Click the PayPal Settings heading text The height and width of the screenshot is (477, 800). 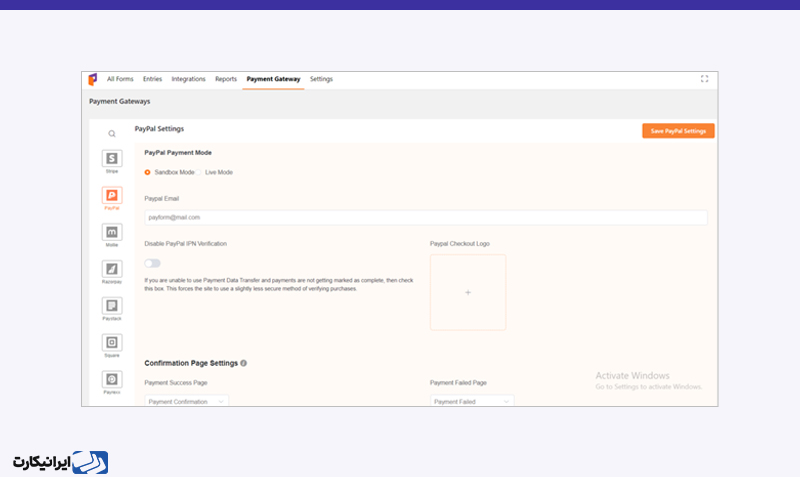click(x=159, y=129)
